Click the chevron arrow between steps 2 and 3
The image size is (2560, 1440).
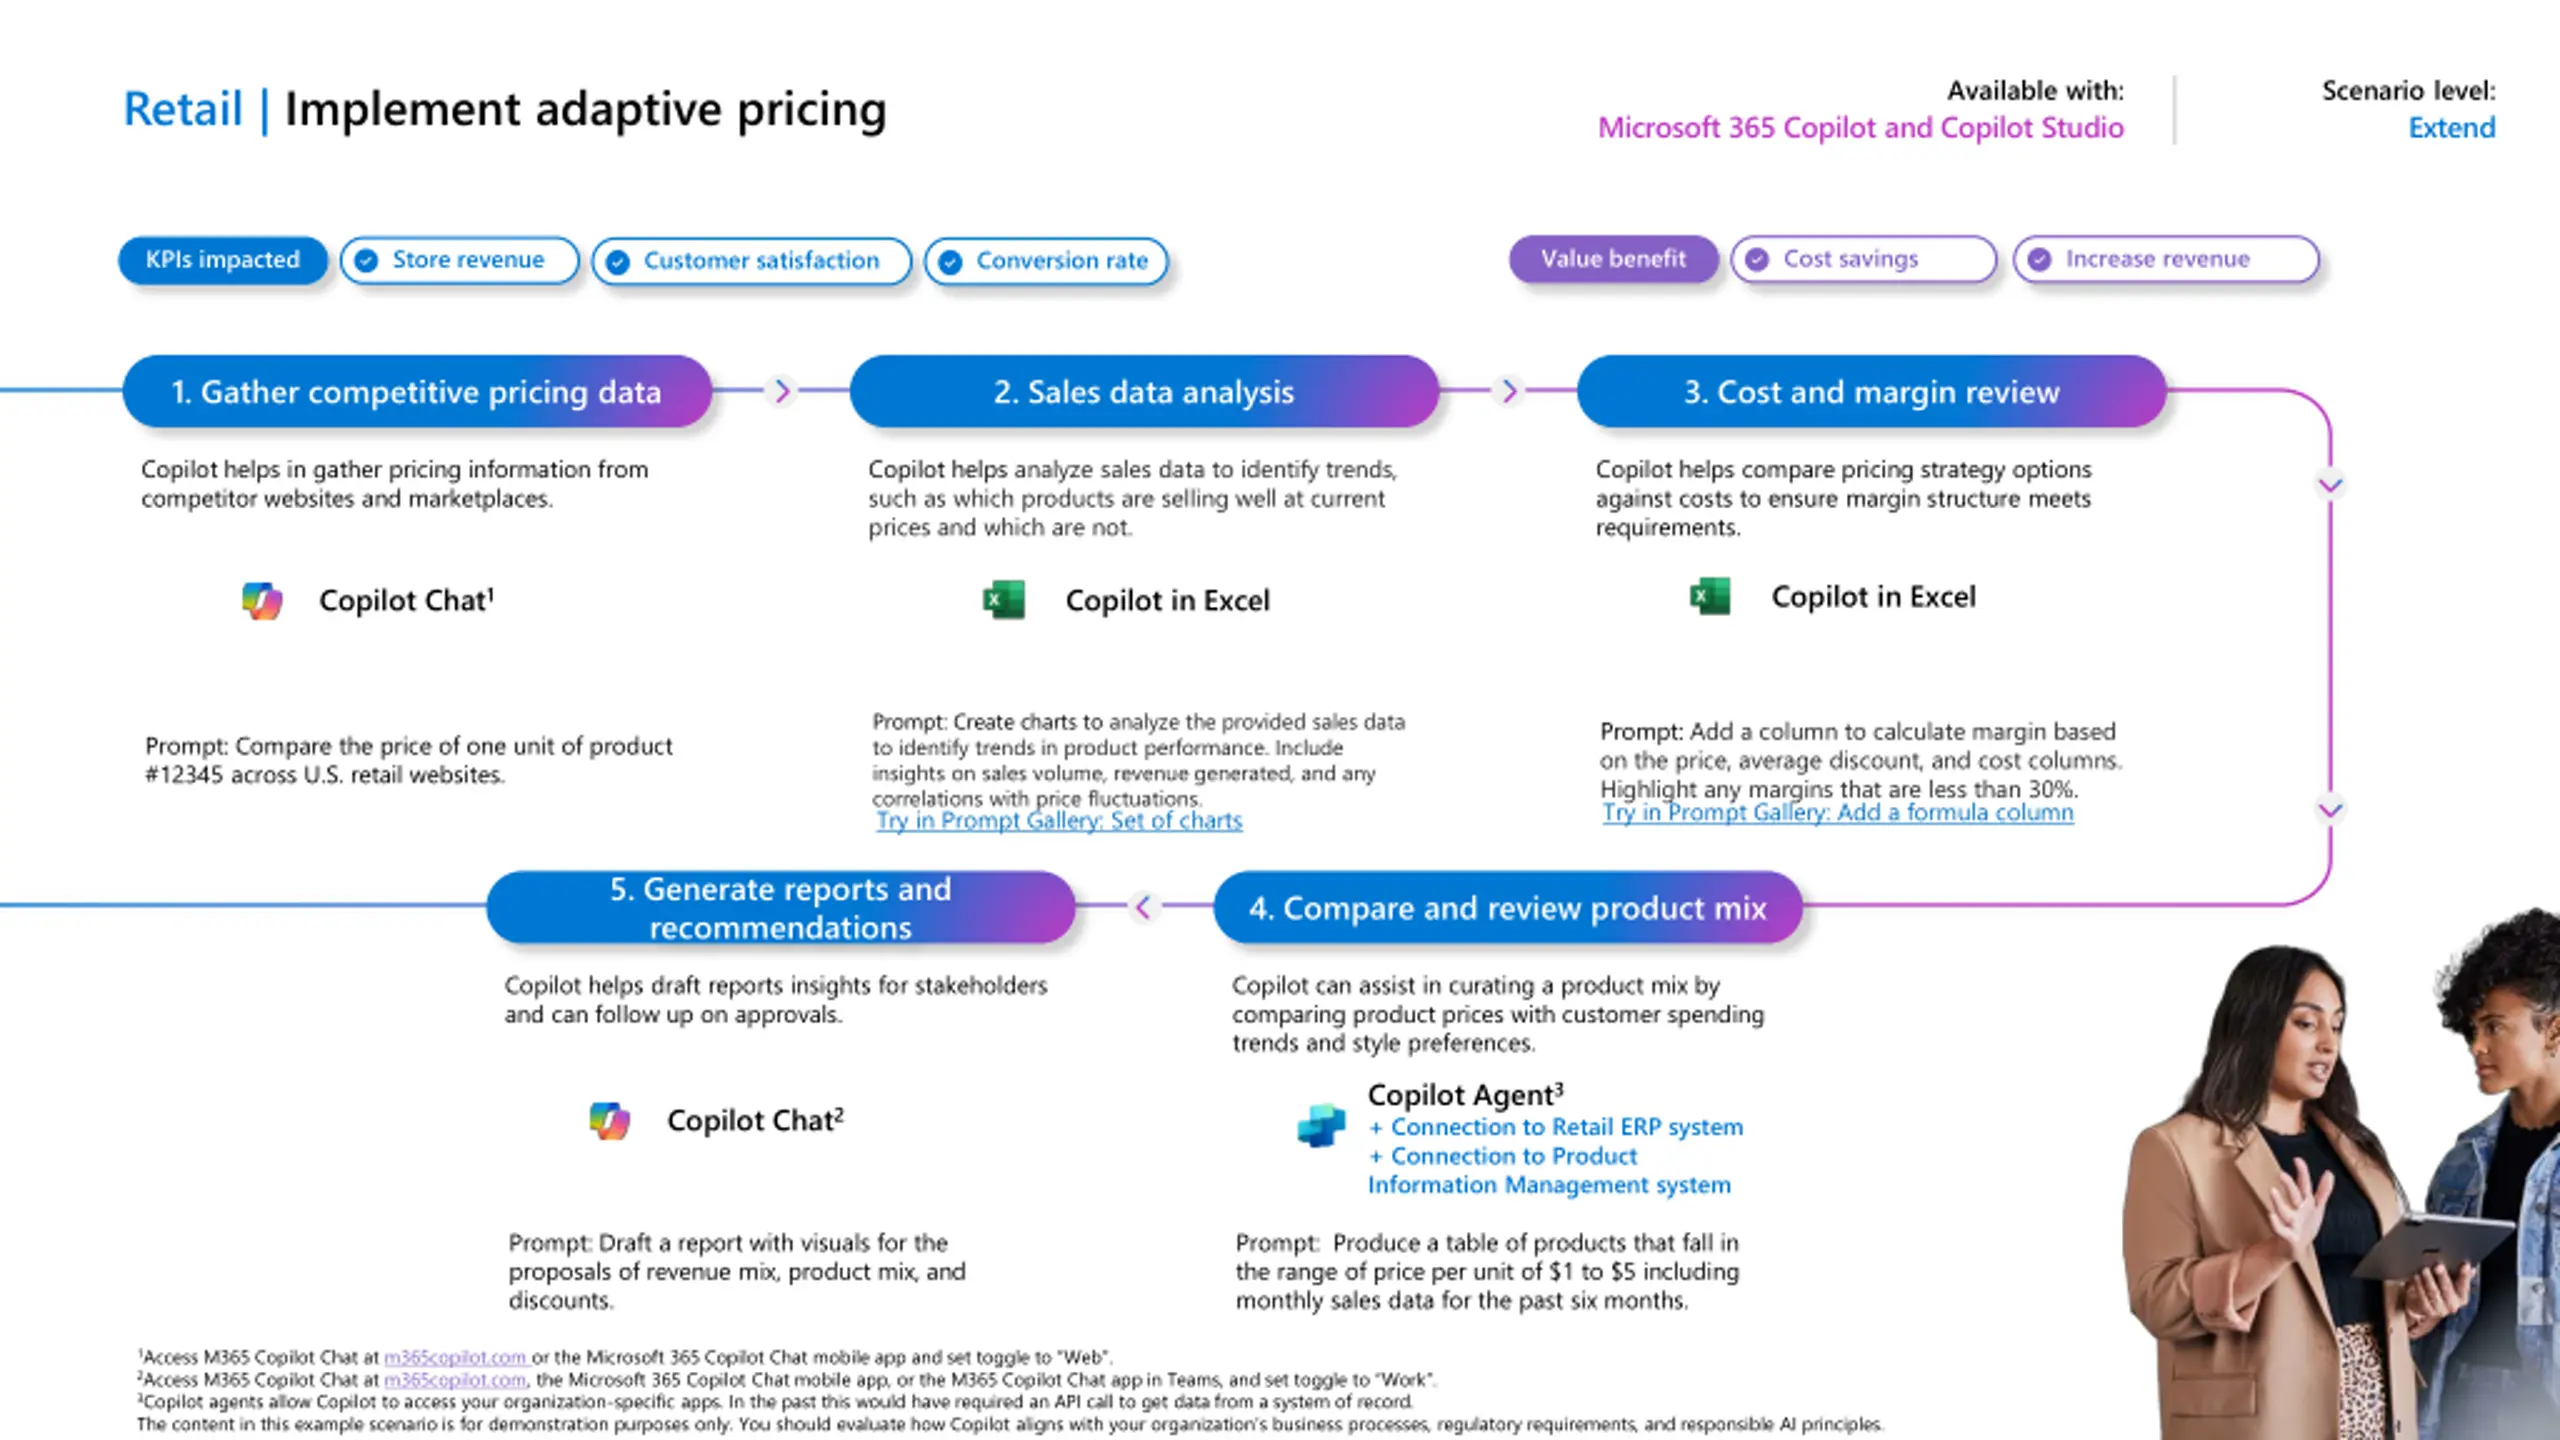click(x=1509, y=391)
